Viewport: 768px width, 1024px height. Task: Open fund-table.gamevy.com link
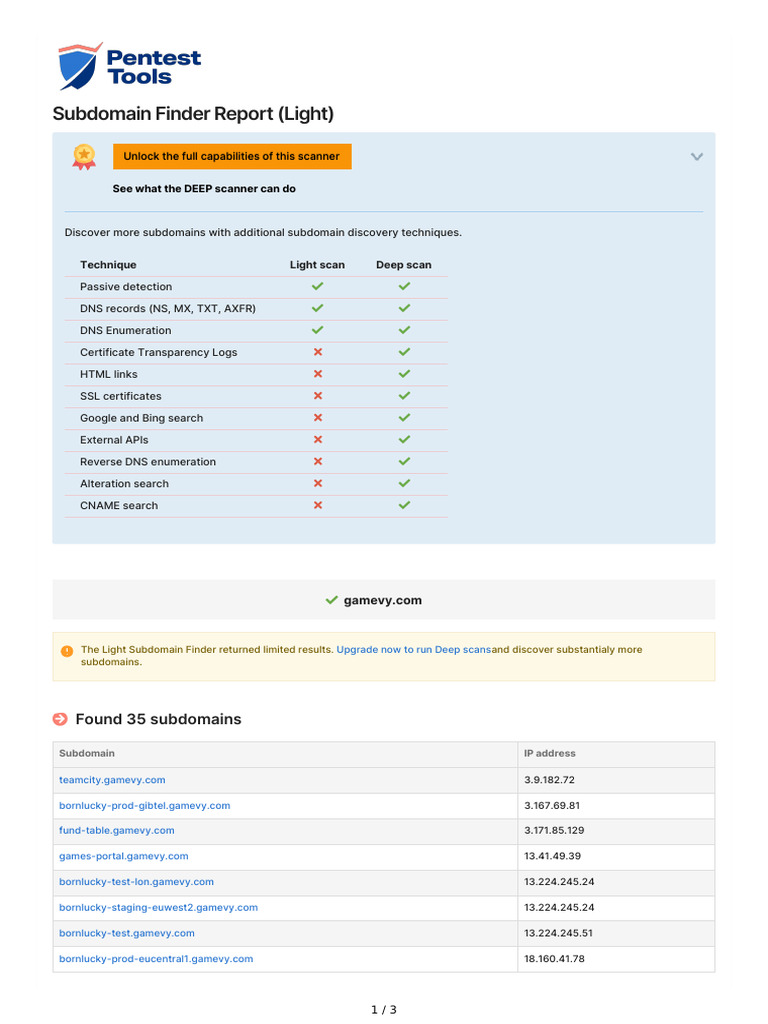click(x=116, y=831)
